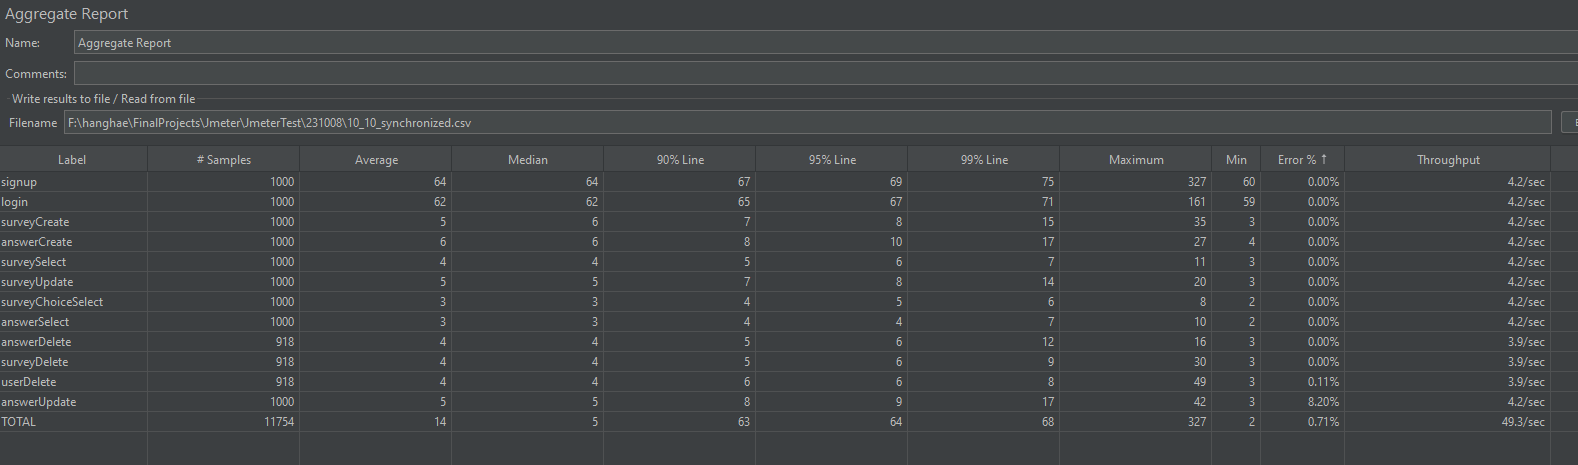Click the Throughput column header
Image resolution: width=1578 pixels, height=465 pixels.
(1448, 159)
